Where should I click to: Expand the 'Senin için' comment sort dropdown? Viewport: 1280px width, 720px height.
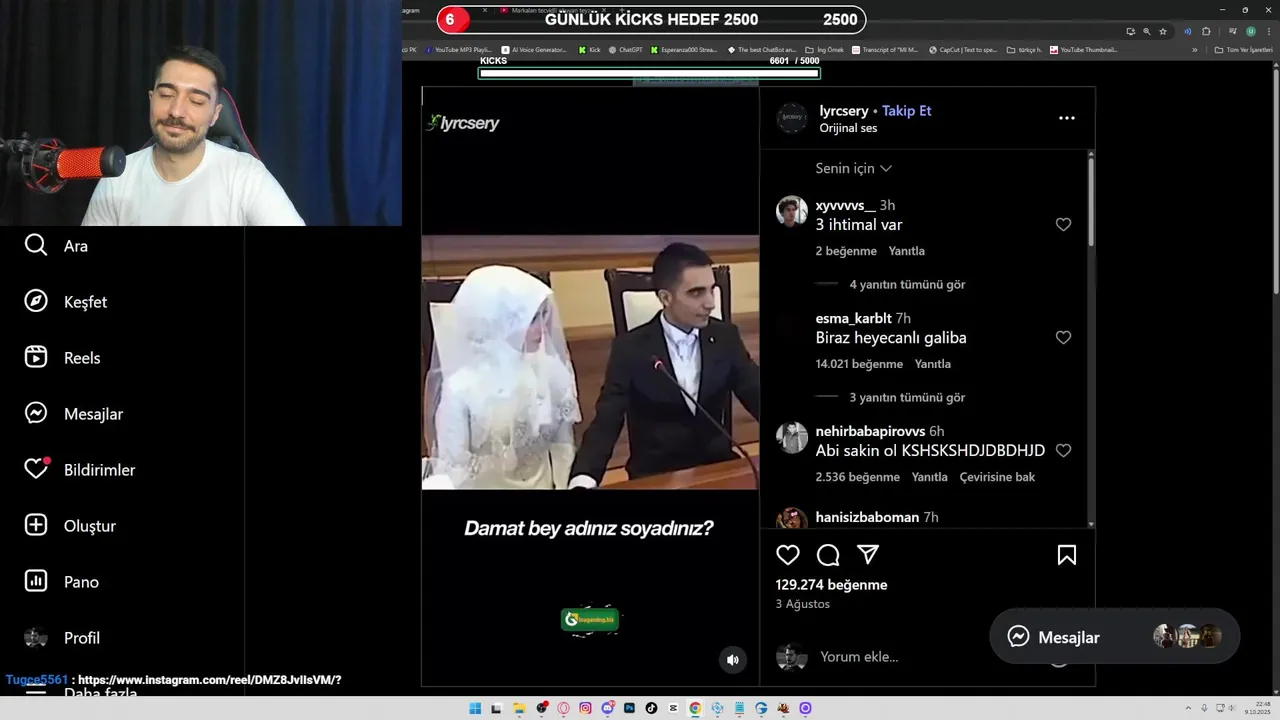pyautogui.click(x=853, y=168)
